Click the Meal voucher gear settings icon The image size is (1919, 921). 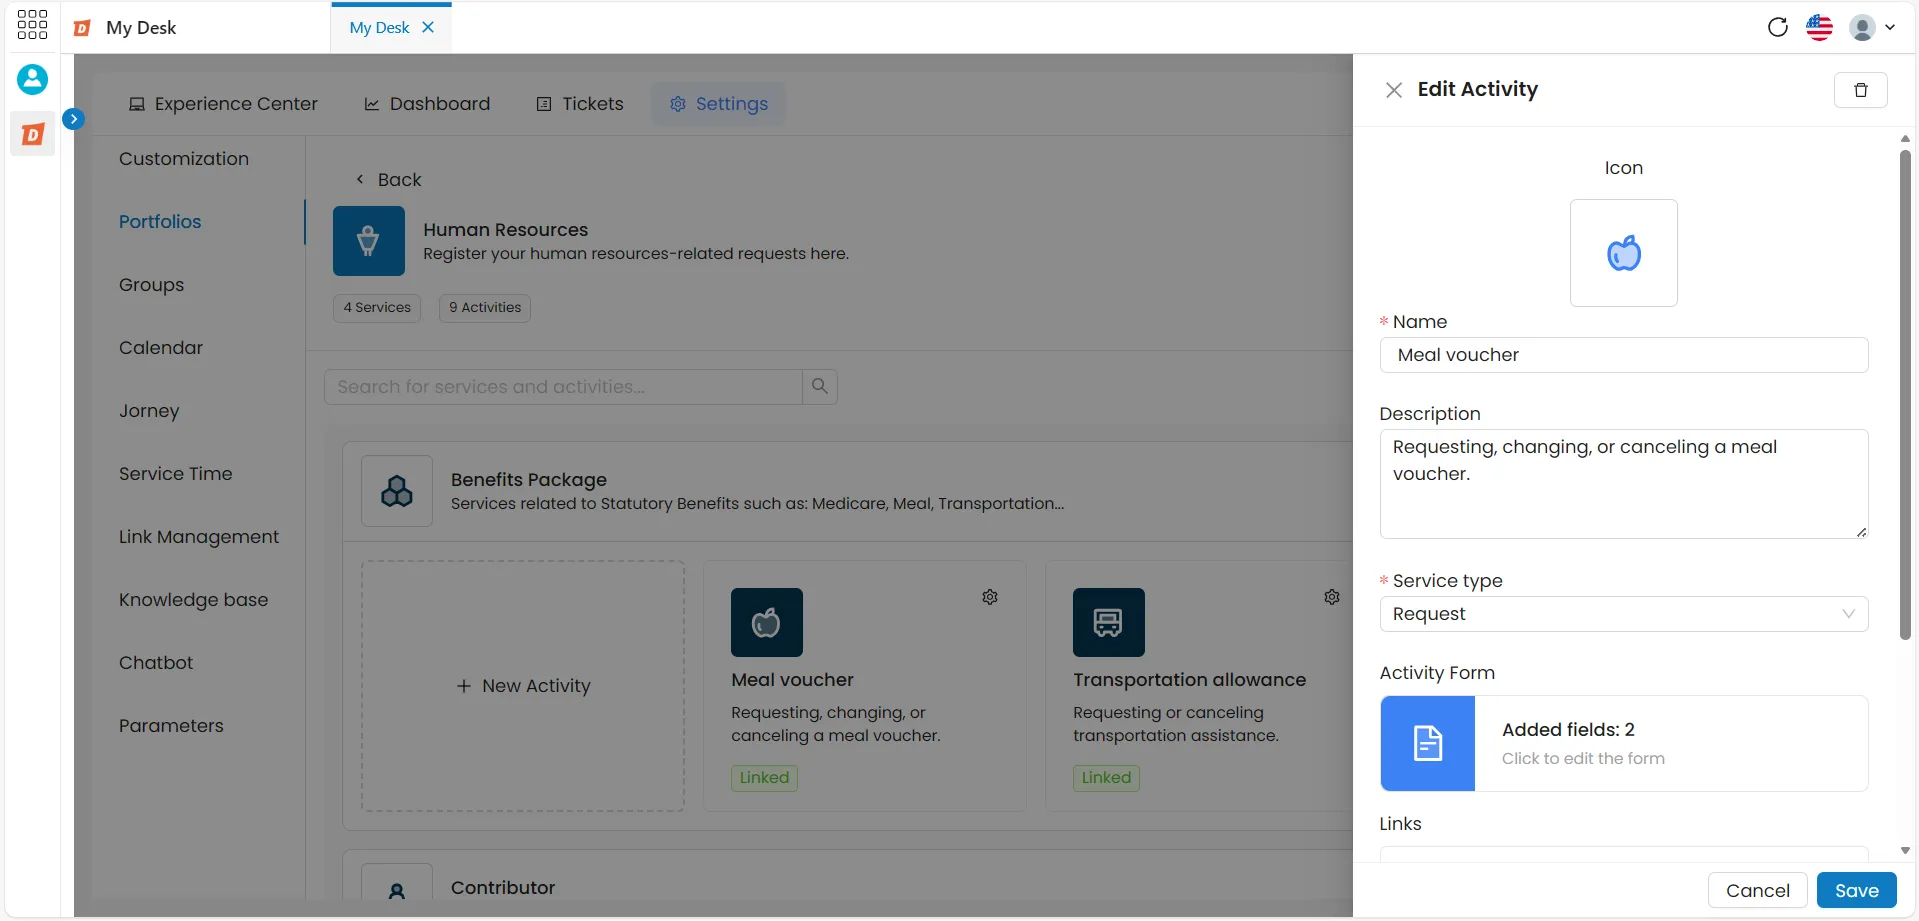pyautogui.click(x=990, y=597)
